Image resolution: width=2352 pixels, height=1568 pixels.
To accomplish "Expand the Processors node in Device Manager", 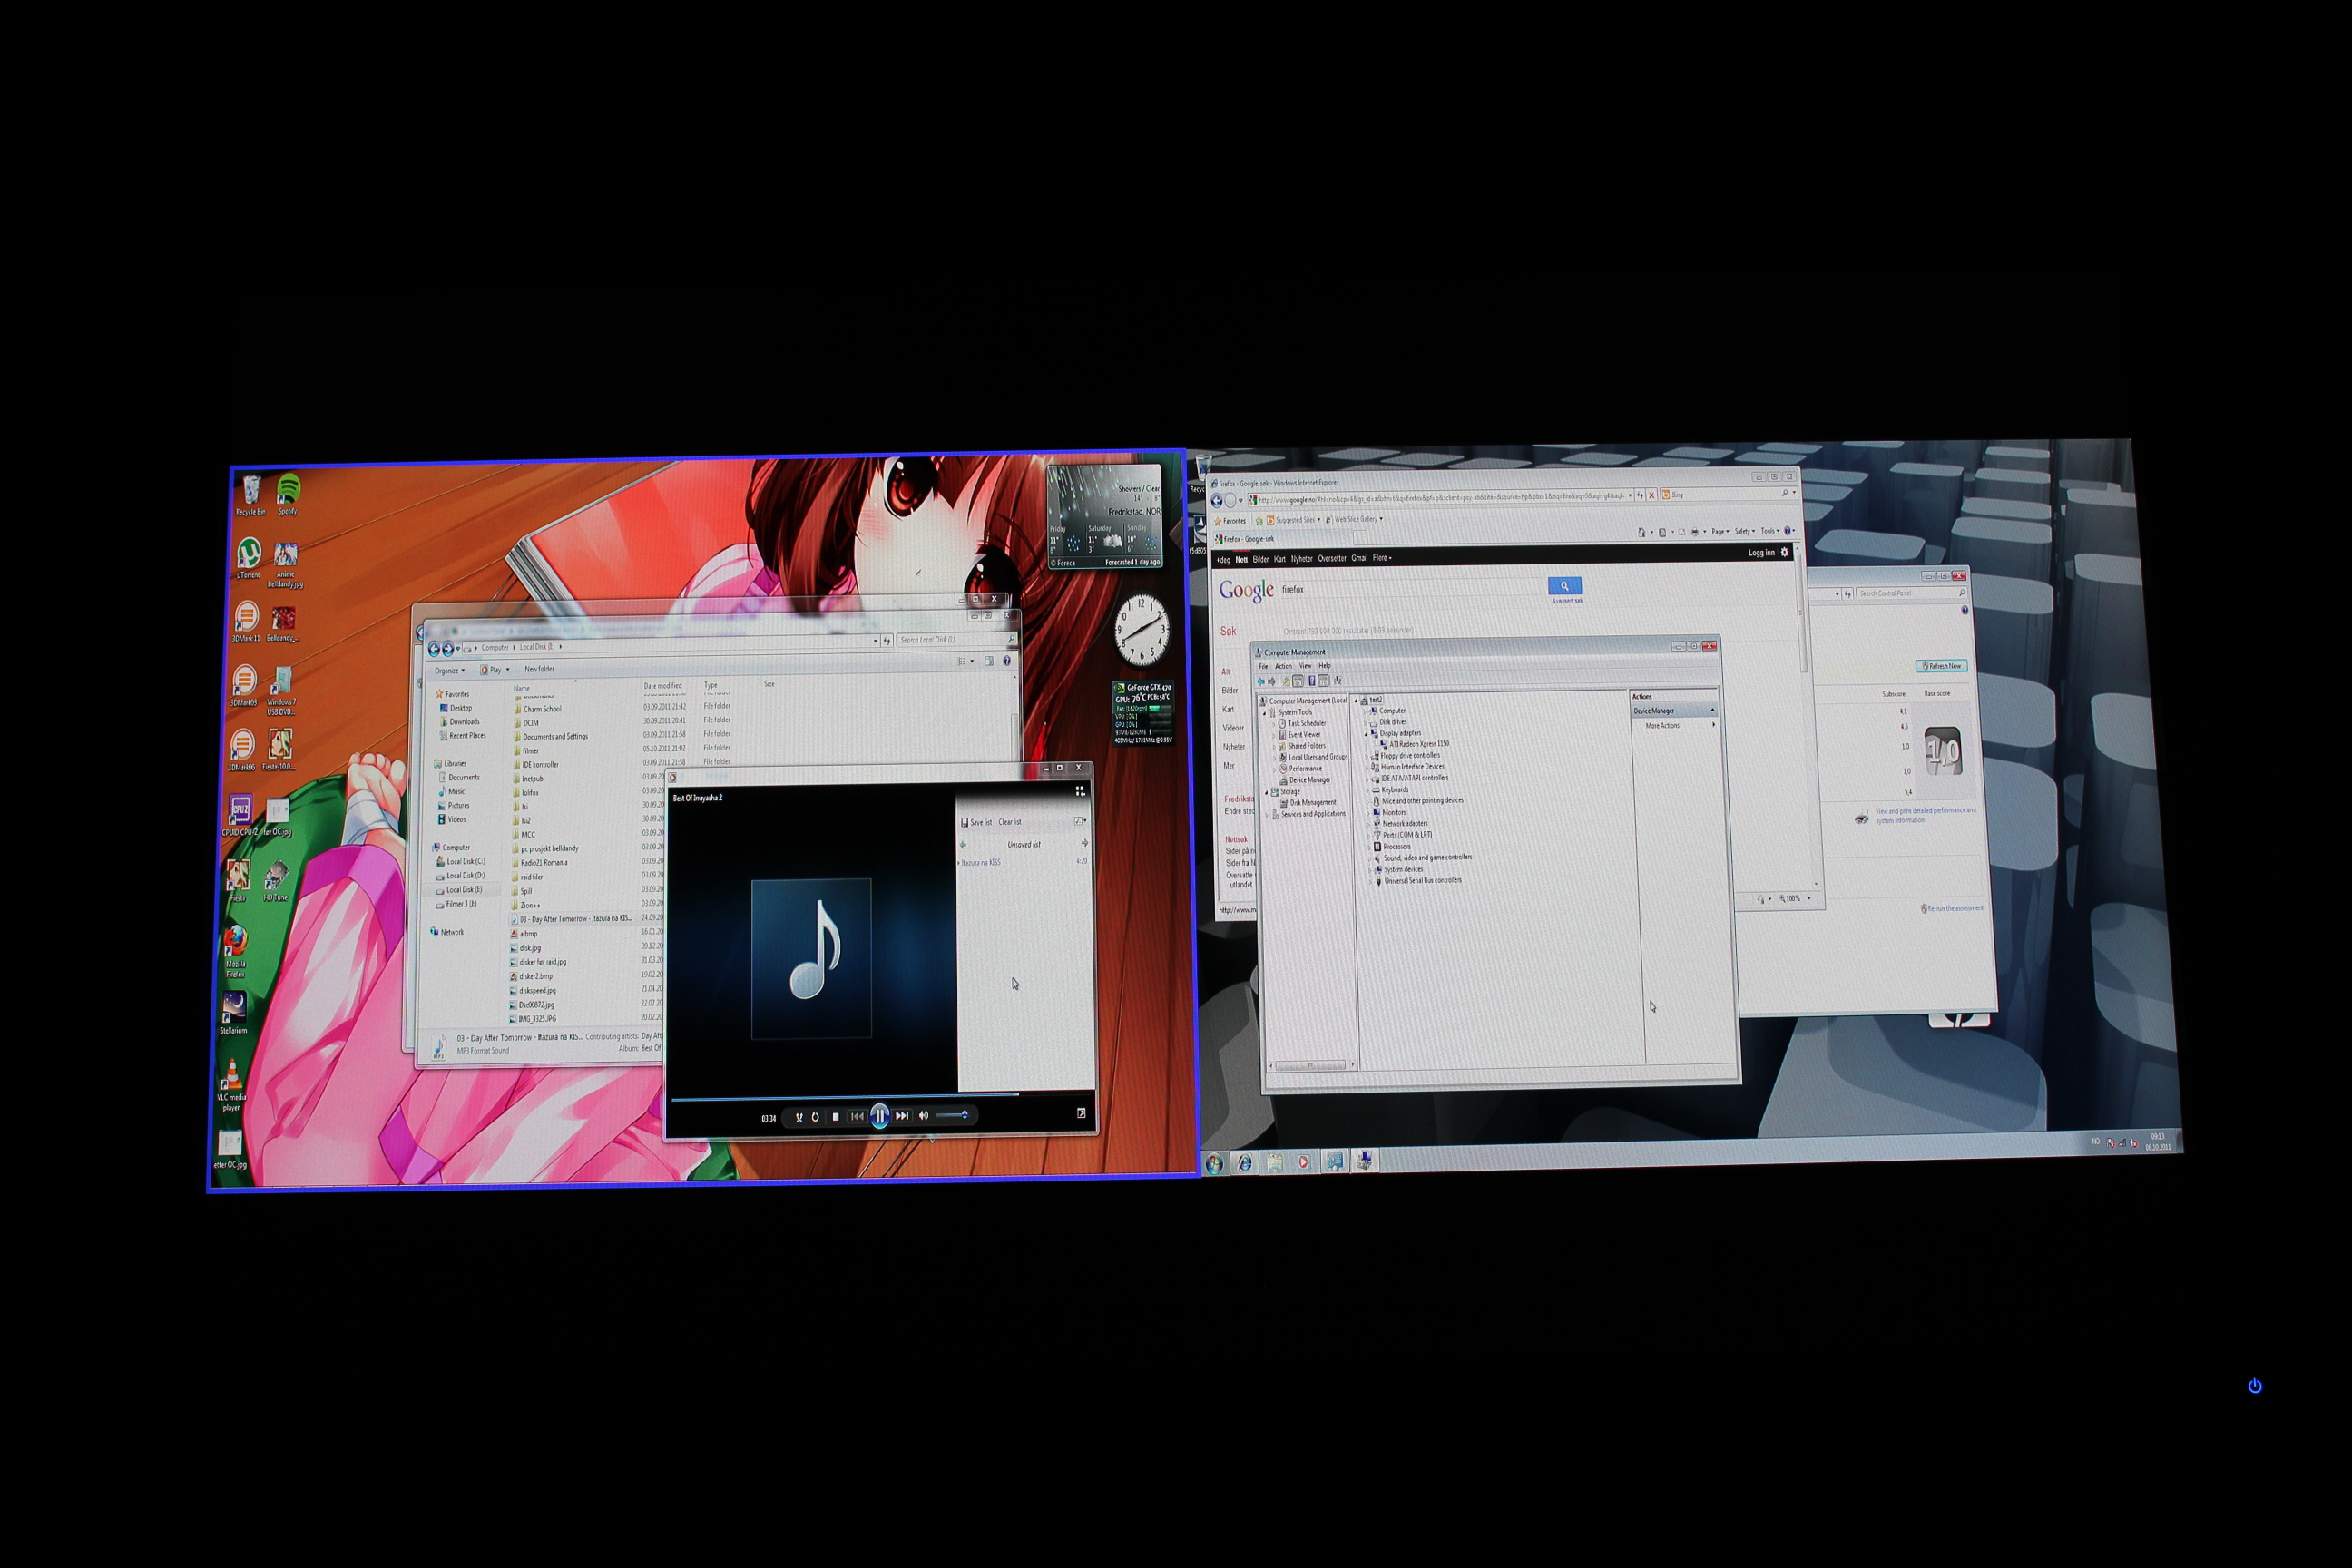I will [1369, 847].
